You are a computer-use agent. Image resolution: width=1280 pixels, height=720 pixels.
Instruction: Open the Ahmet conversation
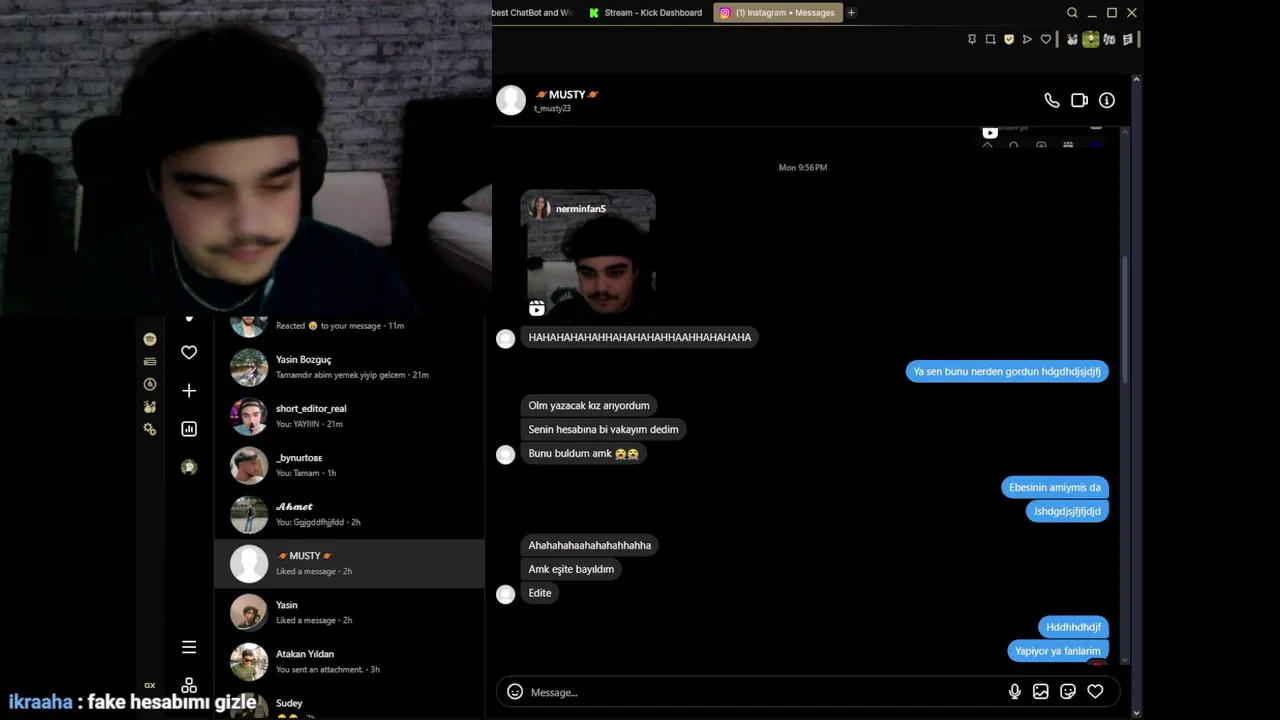(x=349, y=514)
